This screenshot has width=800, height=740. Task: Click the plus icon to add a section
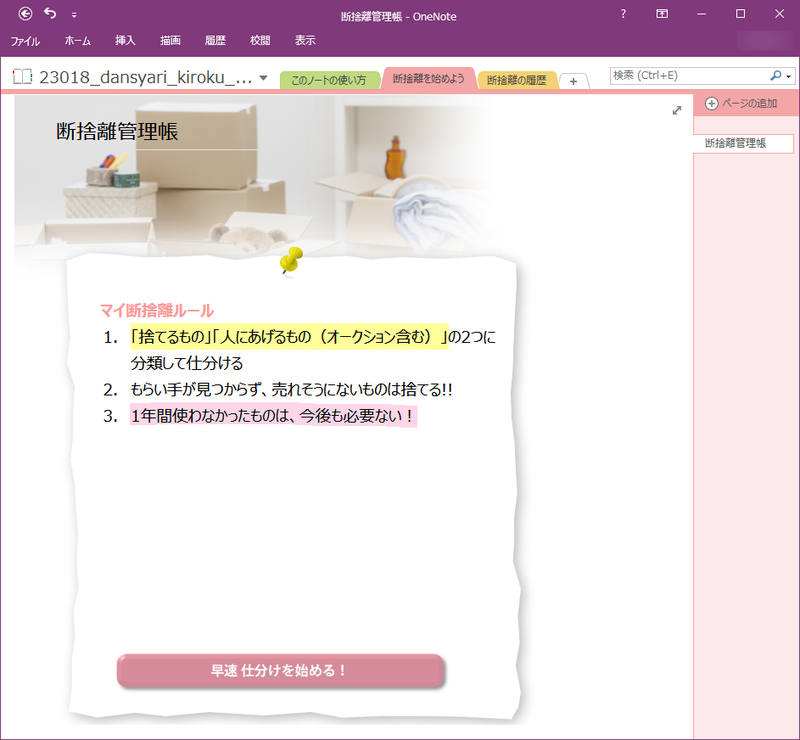coord(573,79)
